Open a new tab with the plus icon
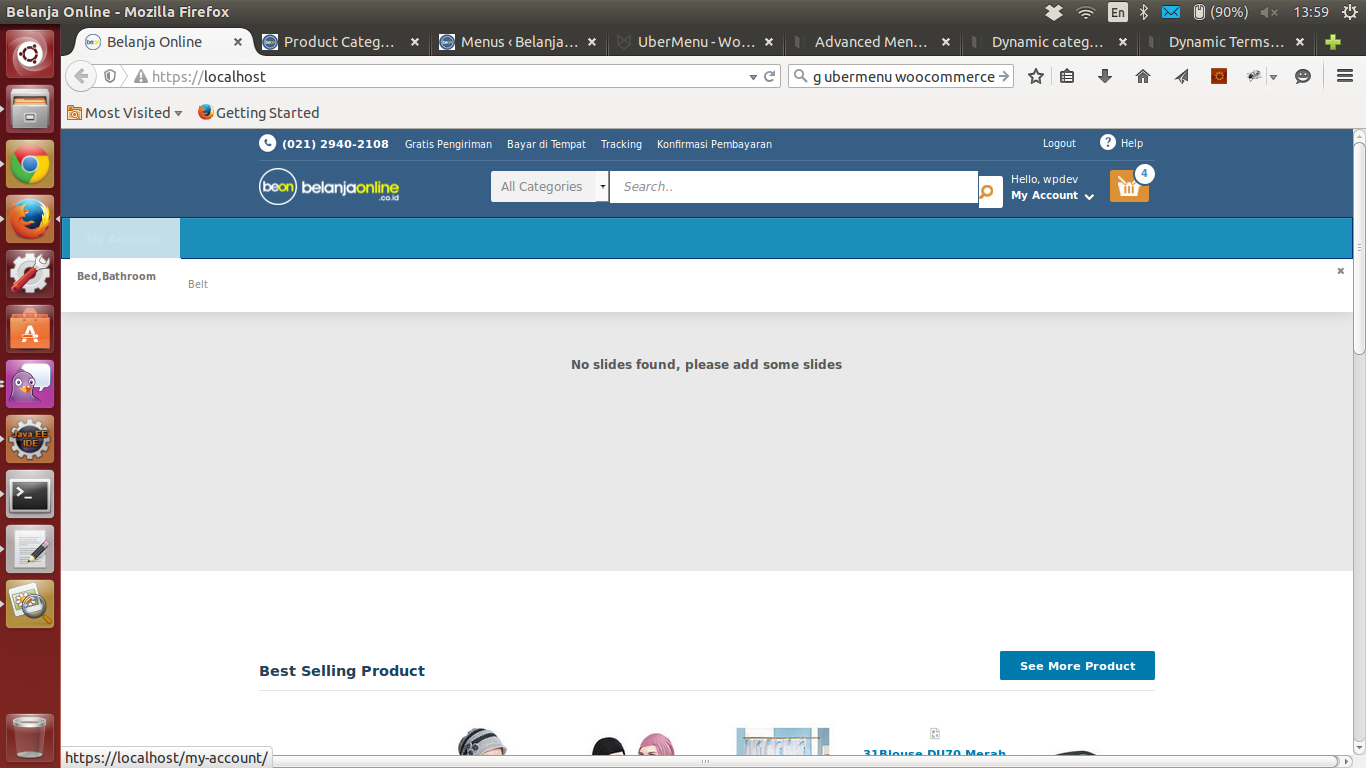The width and height of the screenshot is (1366, 768). (x=1332, y=42)
